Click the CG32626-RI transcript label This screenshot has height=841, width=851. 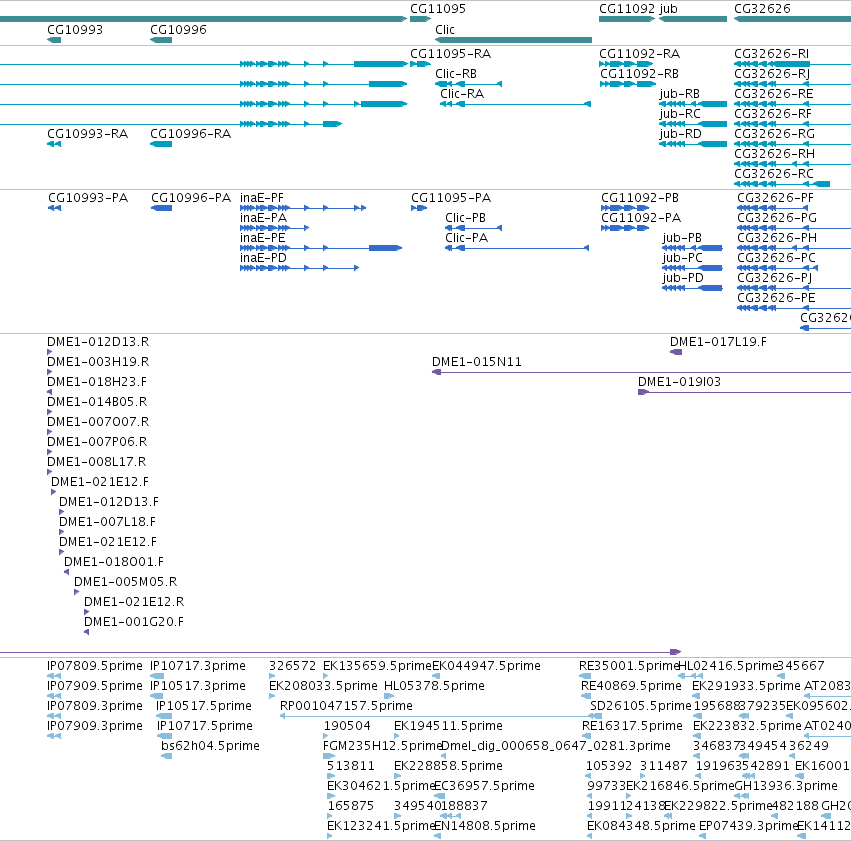coord(771,54)
